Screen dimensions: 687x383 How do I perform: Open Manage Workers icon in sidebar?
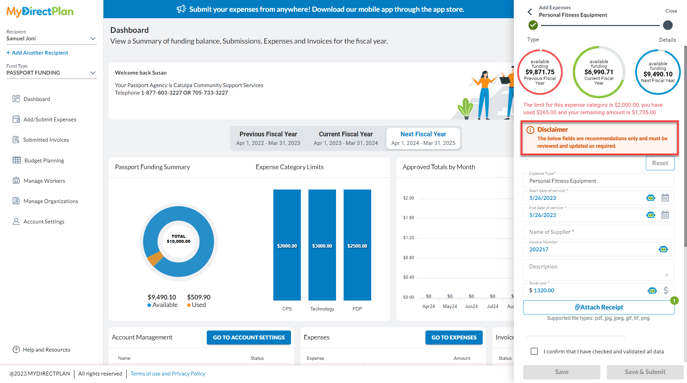pos(16,181)
